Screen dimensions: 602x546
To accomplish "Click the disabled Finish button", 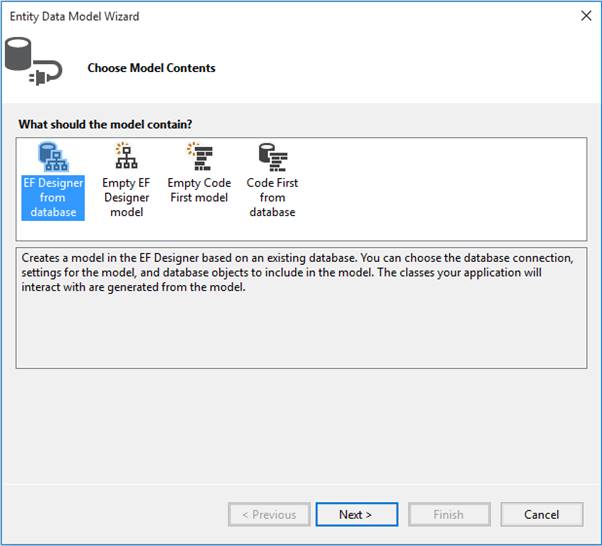I will click(449, 515).
